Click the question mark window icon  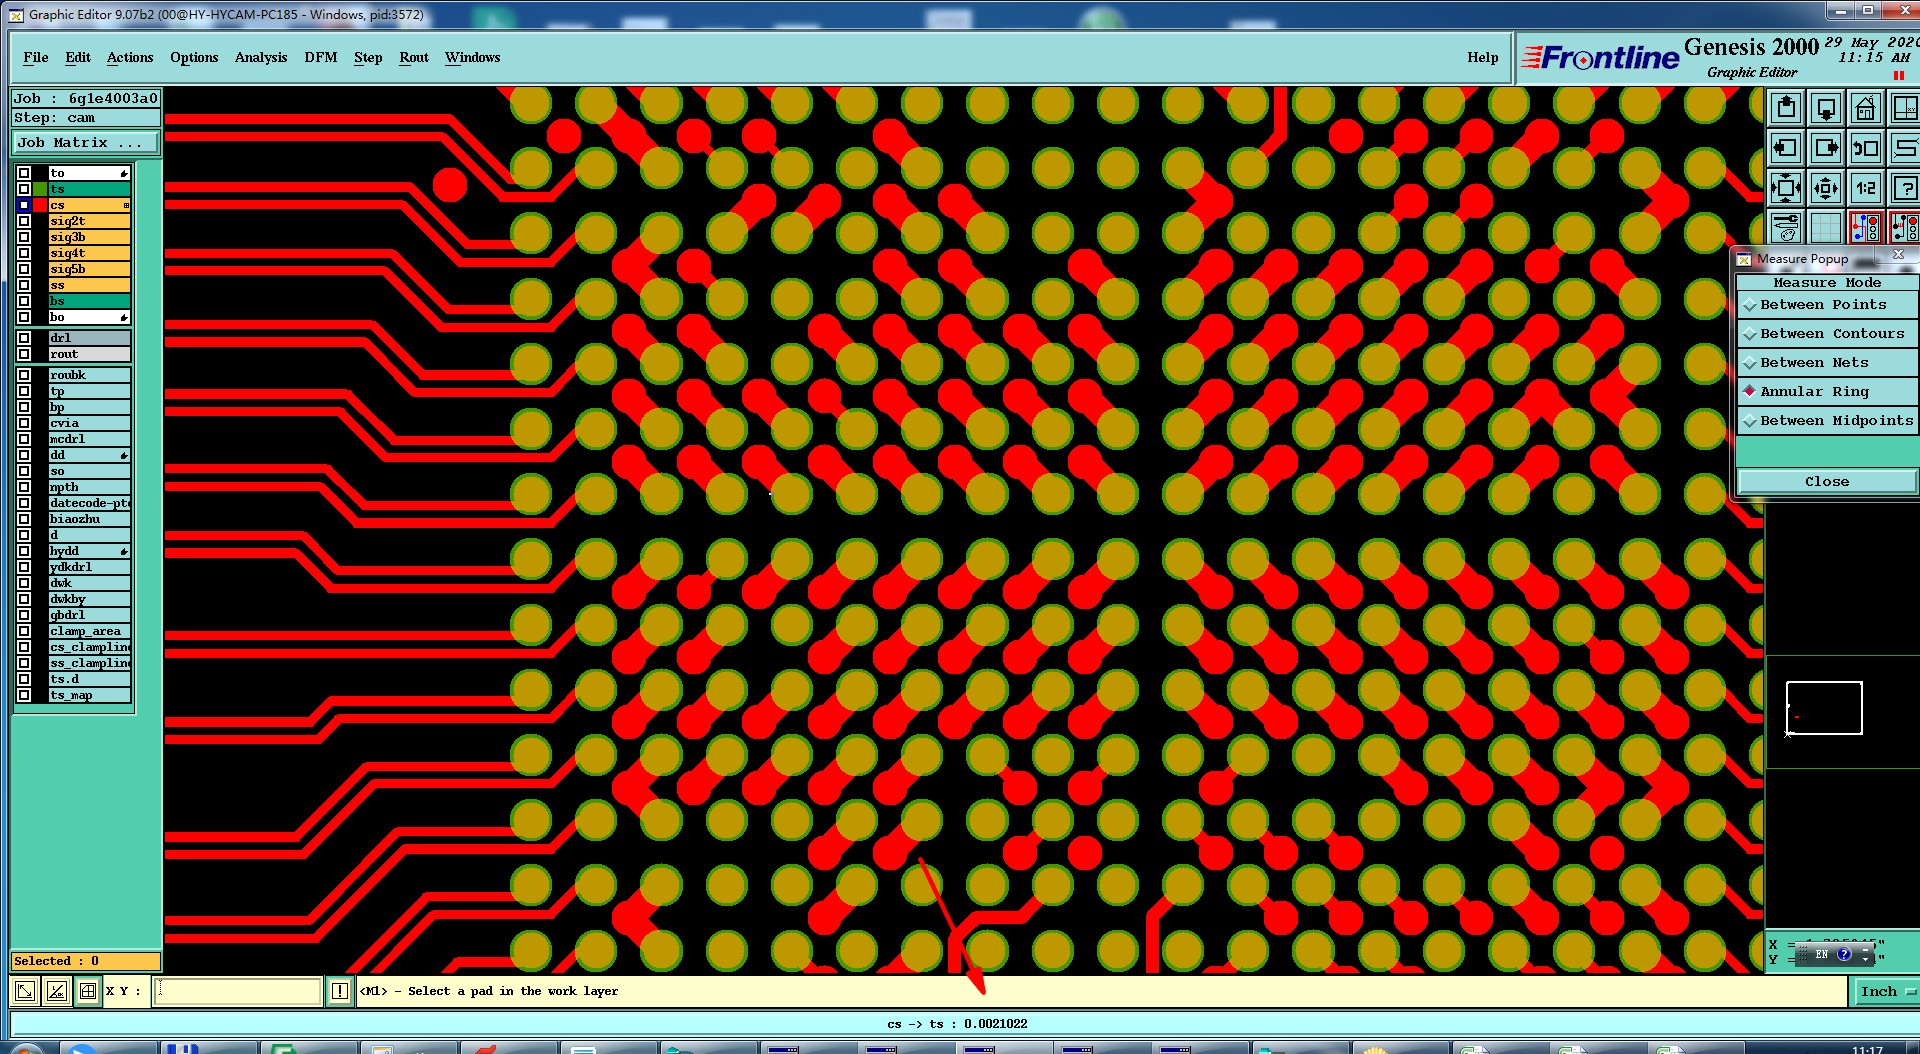1904,188
